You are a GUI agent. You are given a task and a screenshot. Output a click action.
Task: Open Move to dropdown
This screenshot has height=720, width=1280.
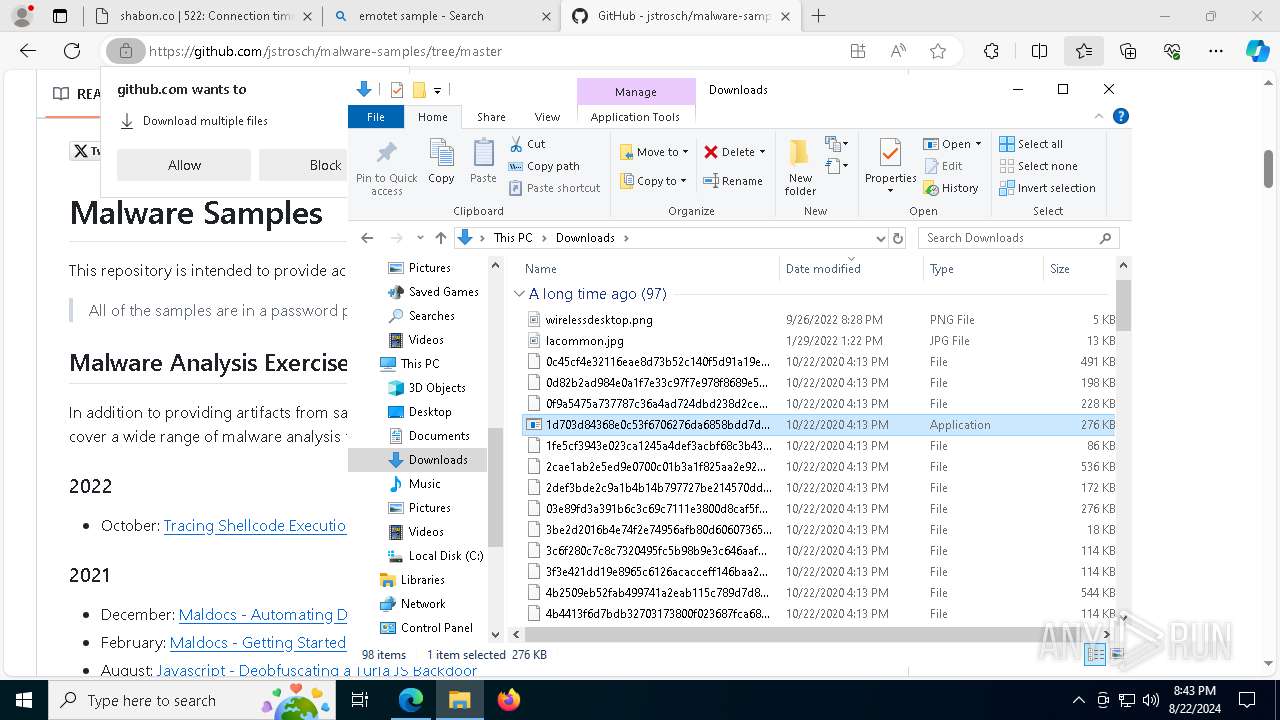654,152
